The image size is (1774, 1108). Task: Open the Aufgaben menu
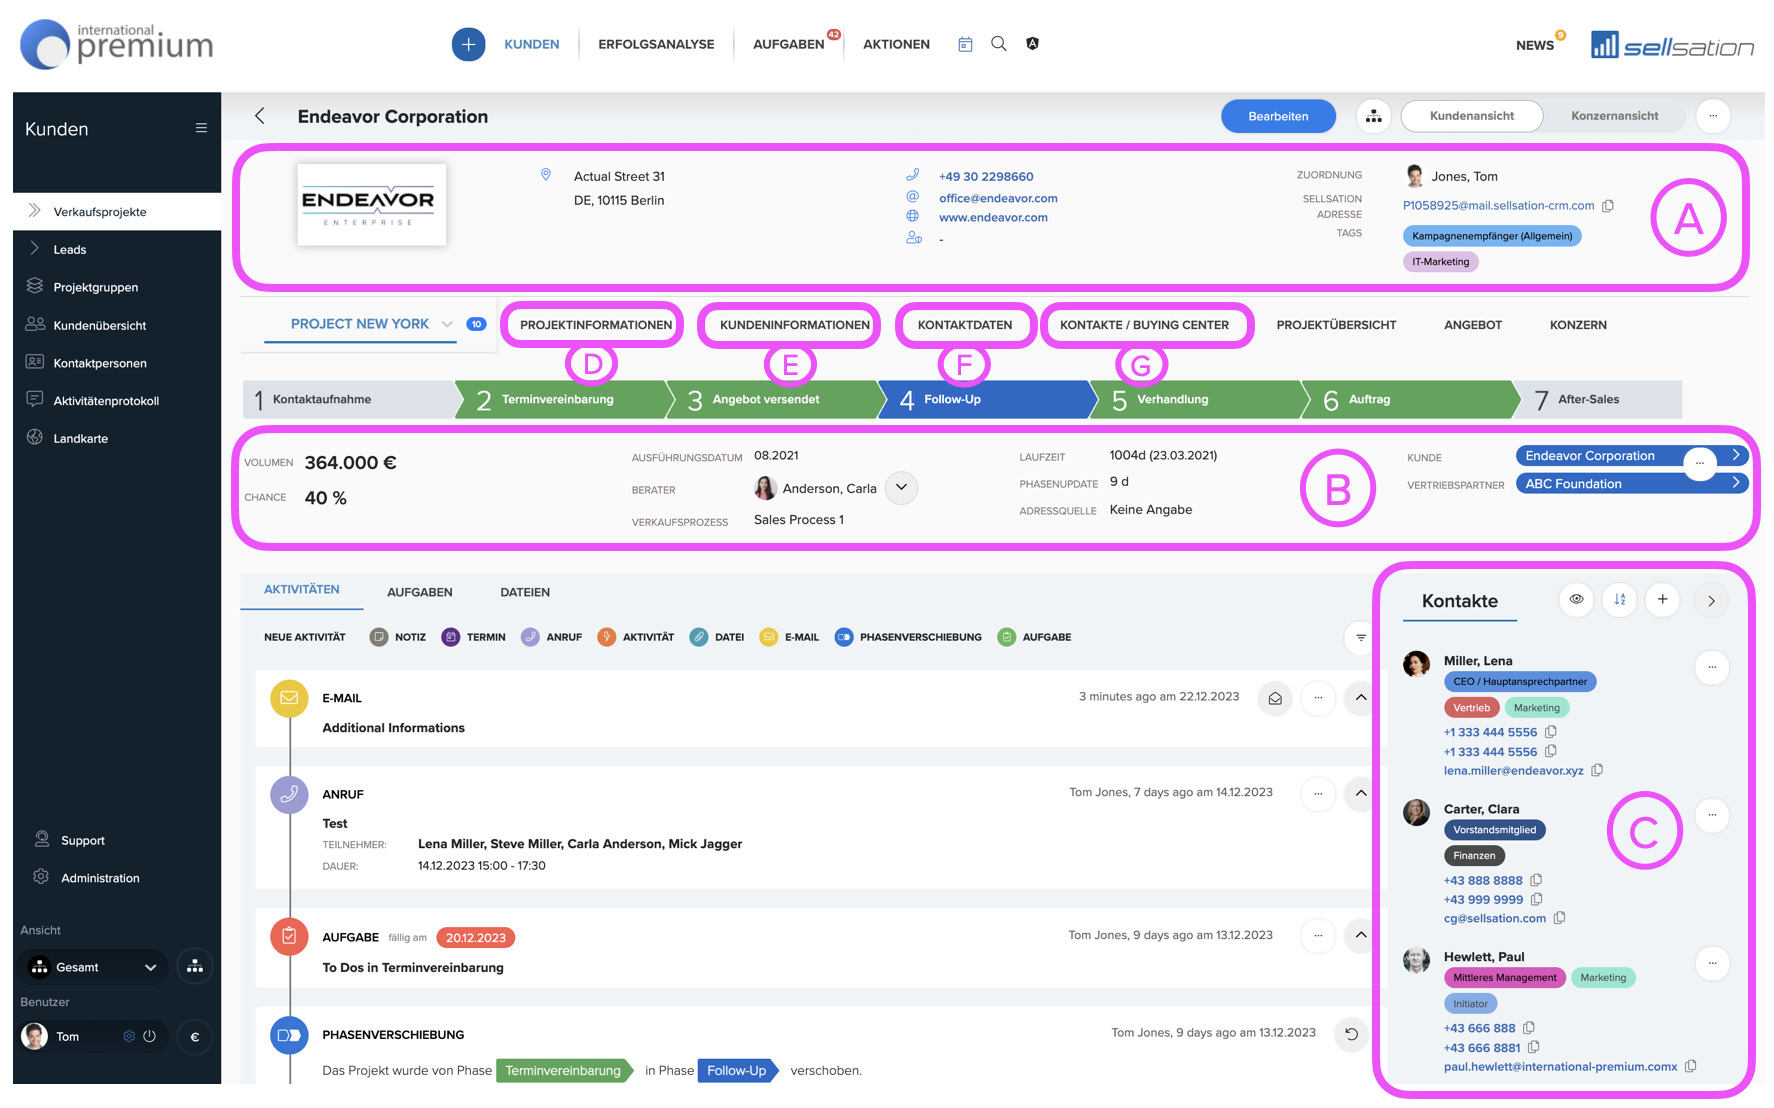click(x=789, y=44)
